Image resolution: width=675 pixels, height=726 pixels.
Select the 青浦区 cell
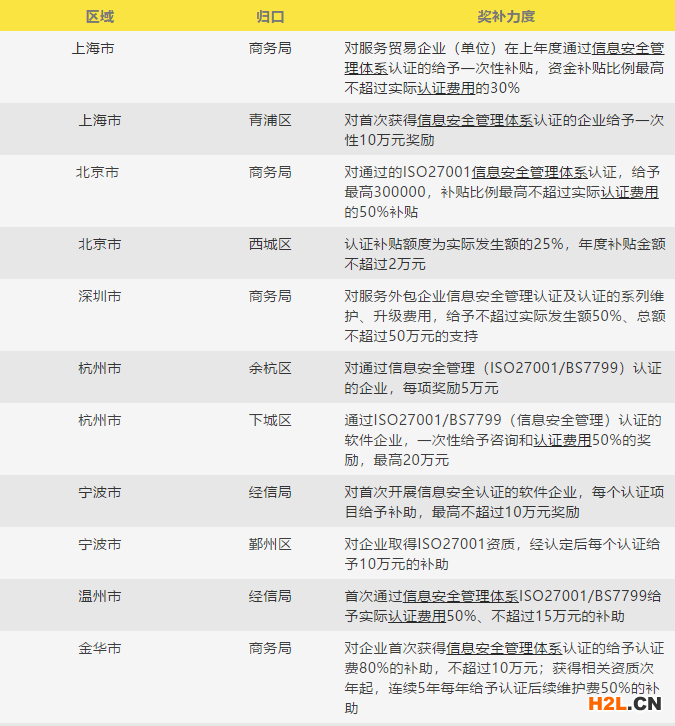pyautogui.click(x=270, y=120)
